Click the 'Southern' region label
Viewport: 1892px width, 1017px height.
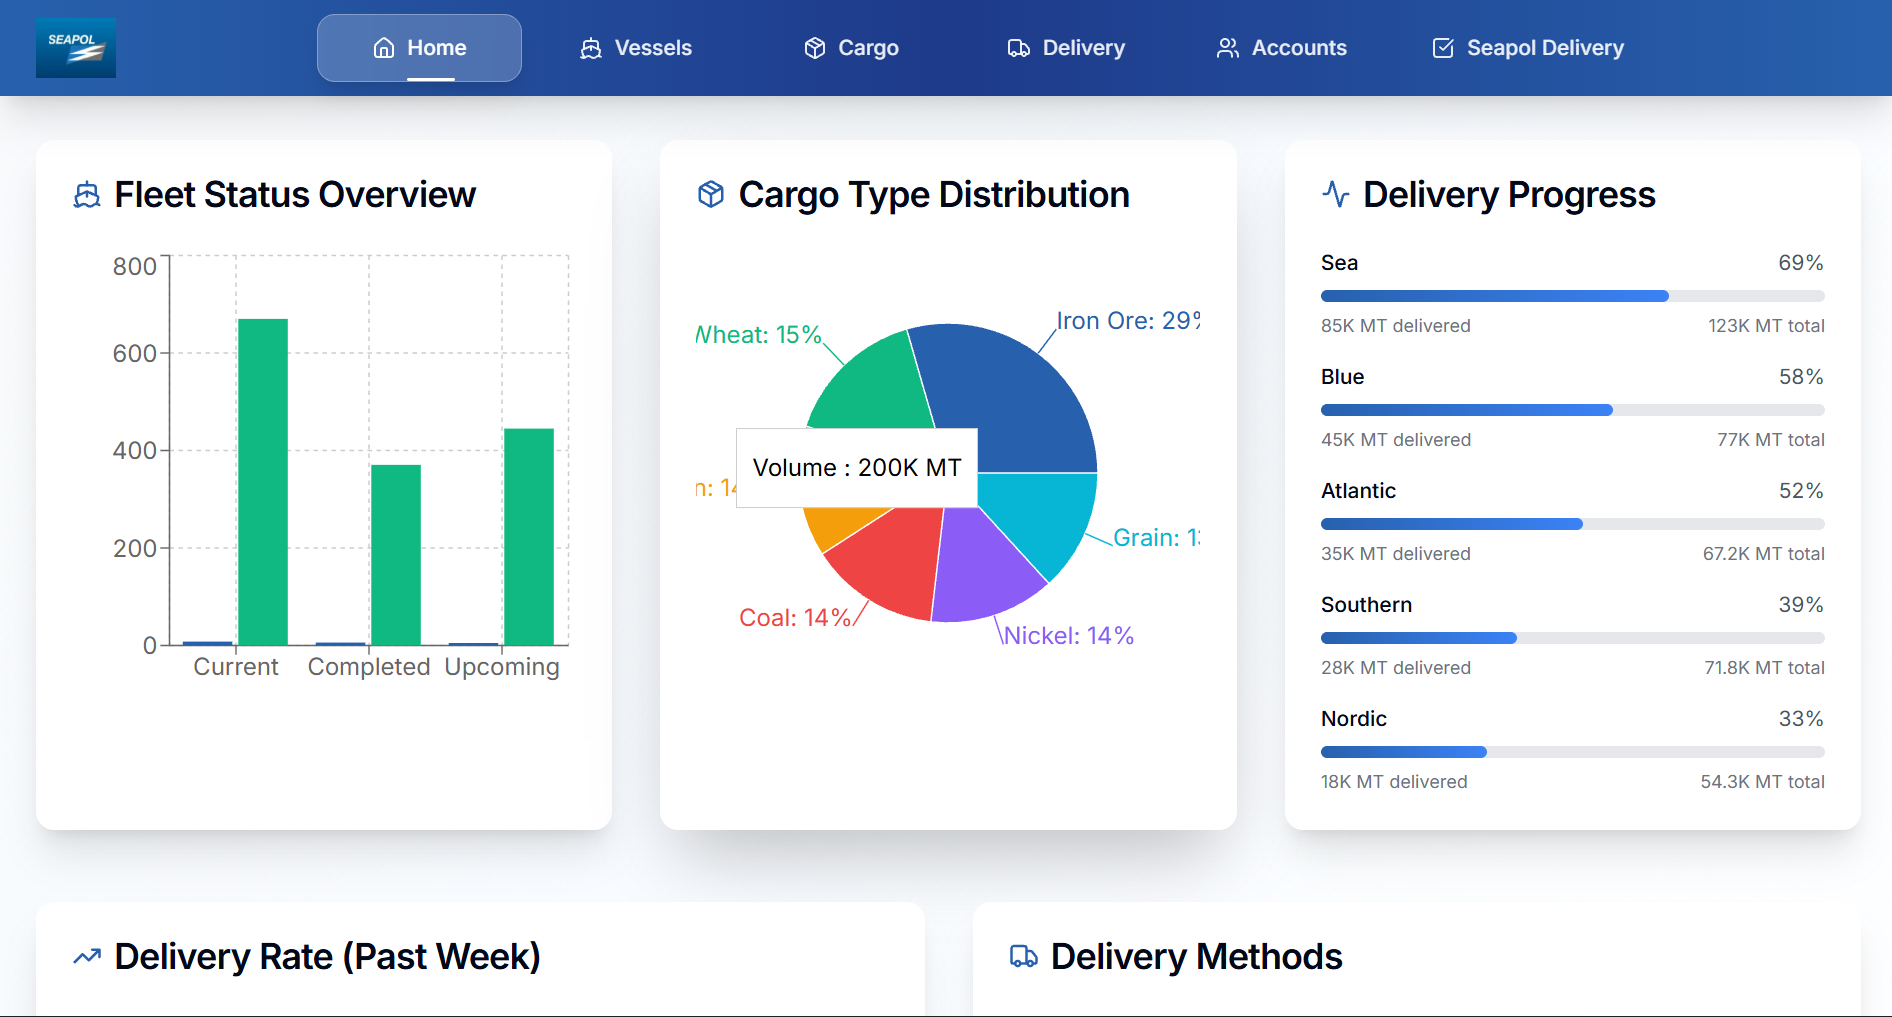[x=1366, y=605]
